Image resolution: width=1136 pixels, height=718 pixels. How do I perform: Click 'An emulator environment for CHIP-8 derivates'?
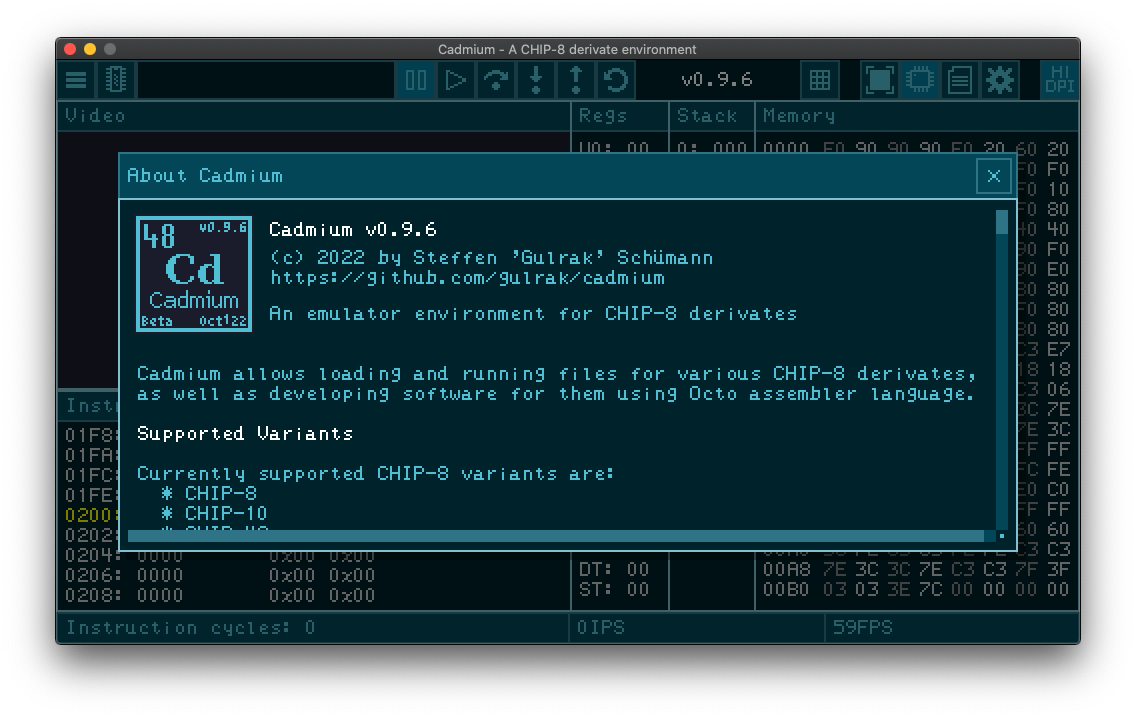point(533,314)
